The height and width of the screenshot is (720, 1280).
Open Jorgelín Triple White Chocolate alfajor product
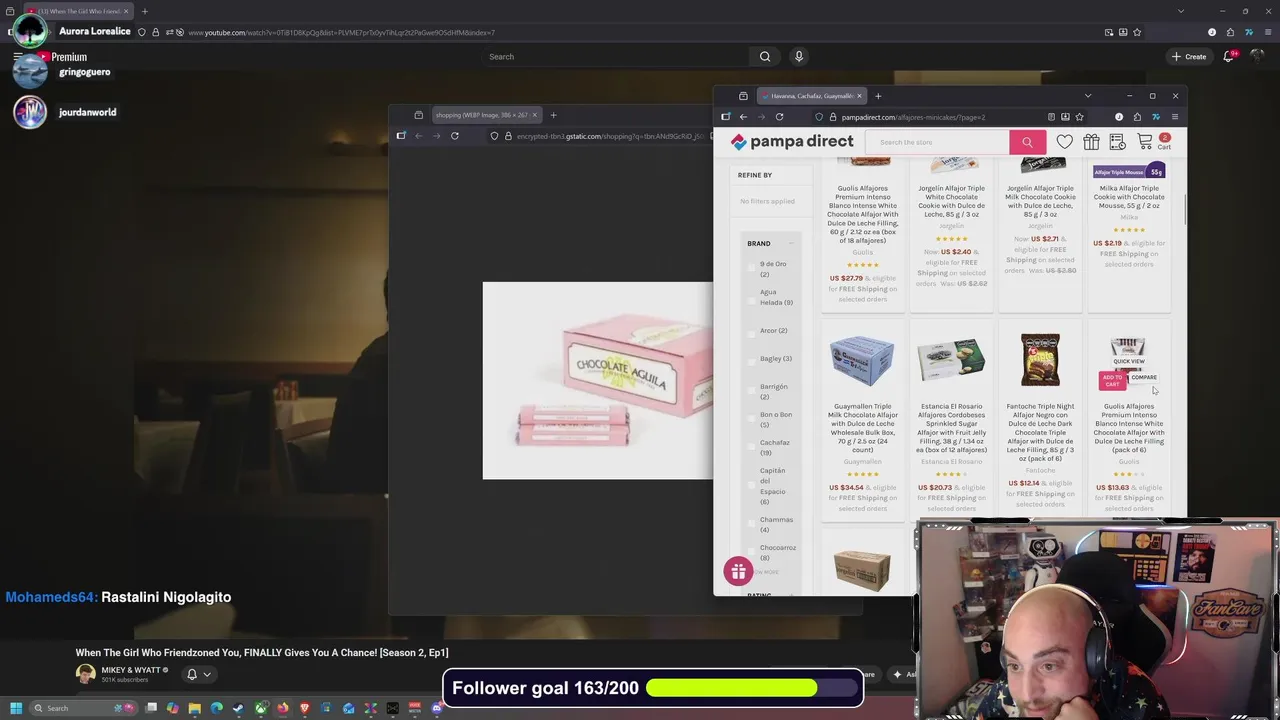(x=951, y=201)
